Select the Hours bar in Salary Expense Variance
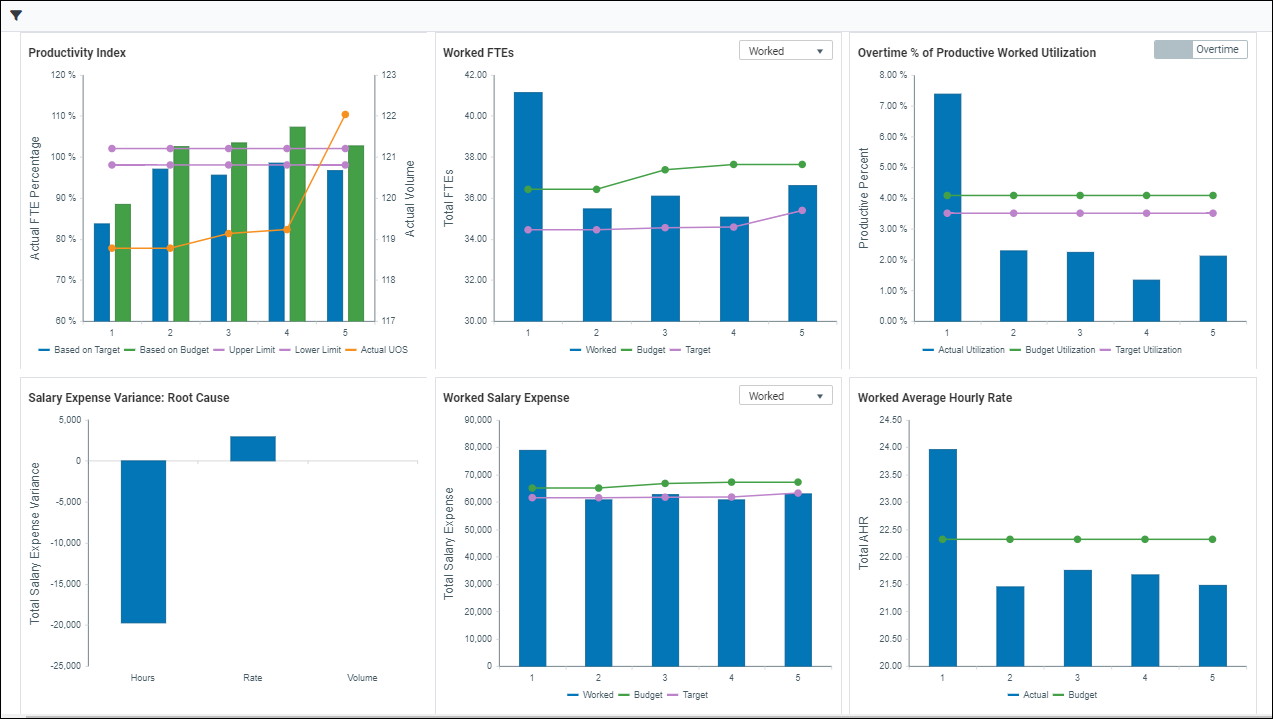This screenshot has height=719, width=1273. tap(143, 541)
